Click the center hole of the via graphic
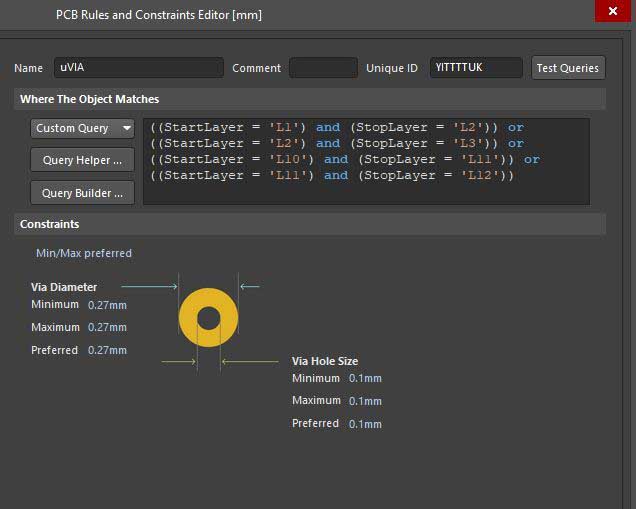The image size is (636, 509). [x=208, y=318]
